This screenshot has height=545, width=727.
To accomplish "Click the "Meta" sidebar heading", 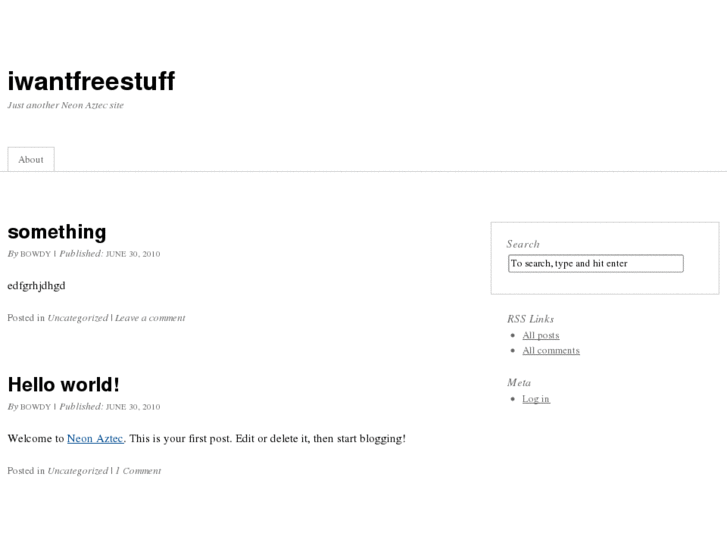I will point(519,383).
